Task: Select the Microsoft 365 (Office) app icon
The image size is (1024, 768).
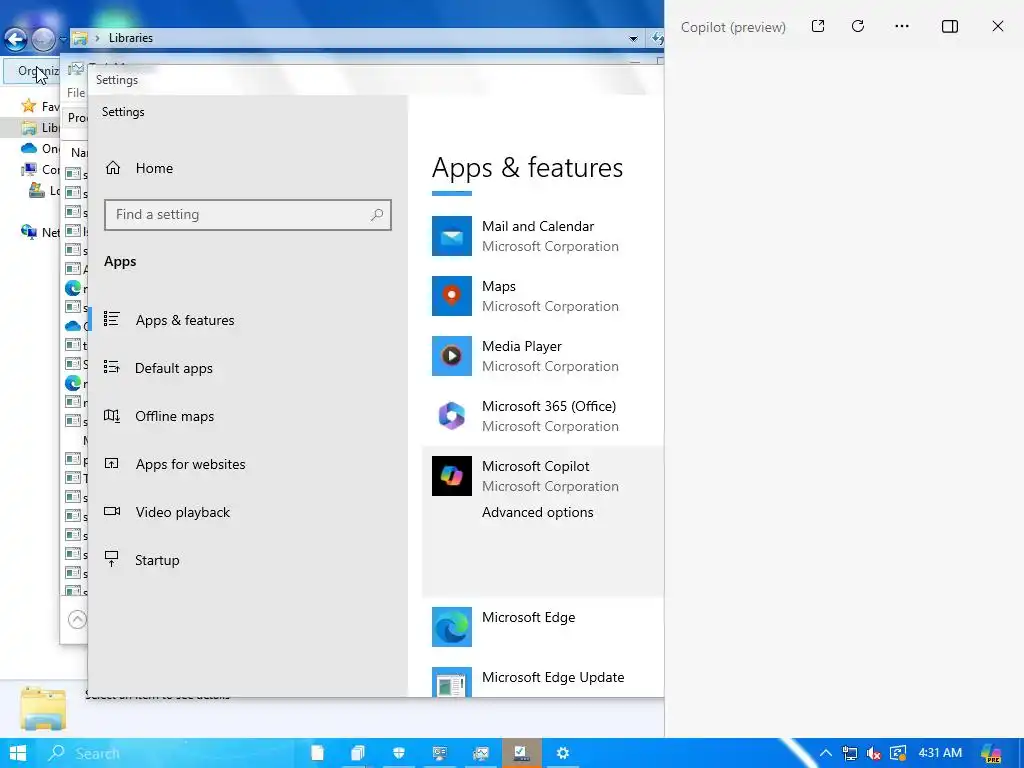Action: click(x=451, y=416)
